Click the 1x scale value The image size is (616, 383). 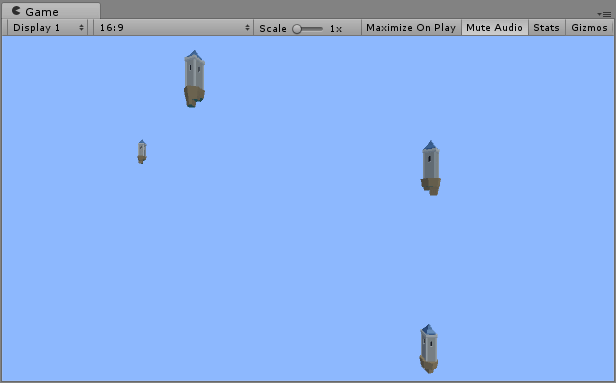coord(336,29)
